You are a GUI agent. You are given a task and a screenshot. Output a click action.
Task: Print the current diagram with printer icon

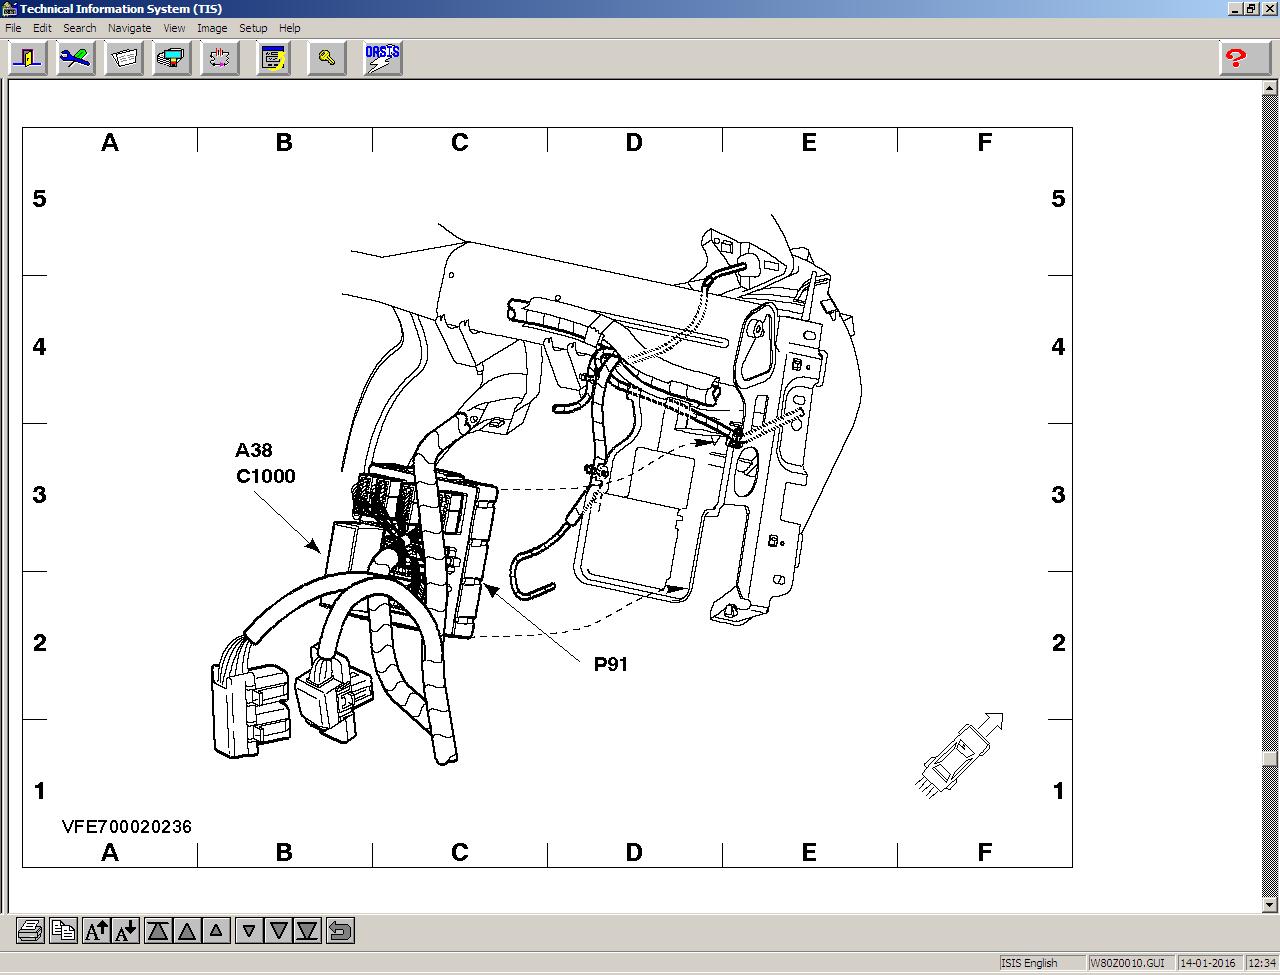tap(30, 931)
